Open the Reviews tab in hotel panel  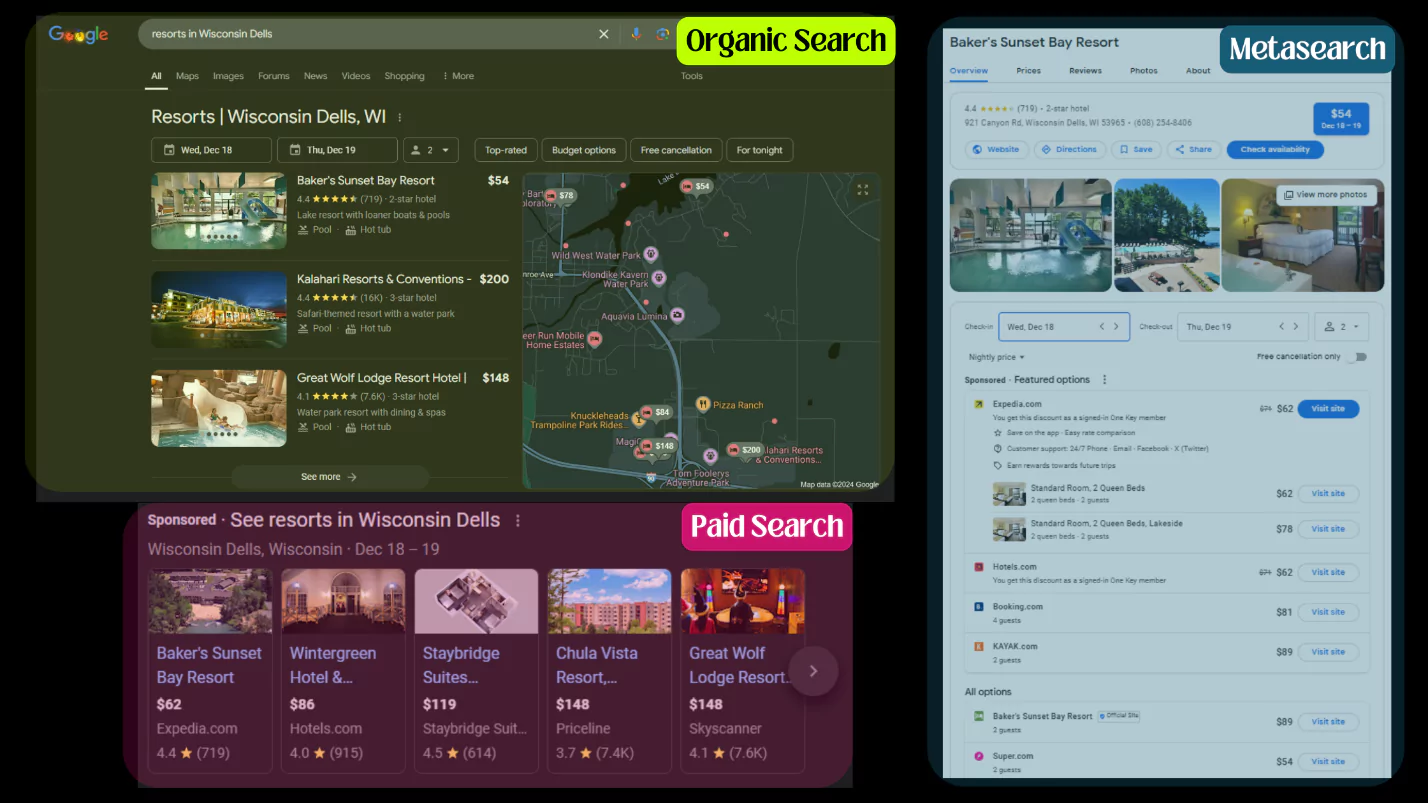click(x=1085, y=71)
